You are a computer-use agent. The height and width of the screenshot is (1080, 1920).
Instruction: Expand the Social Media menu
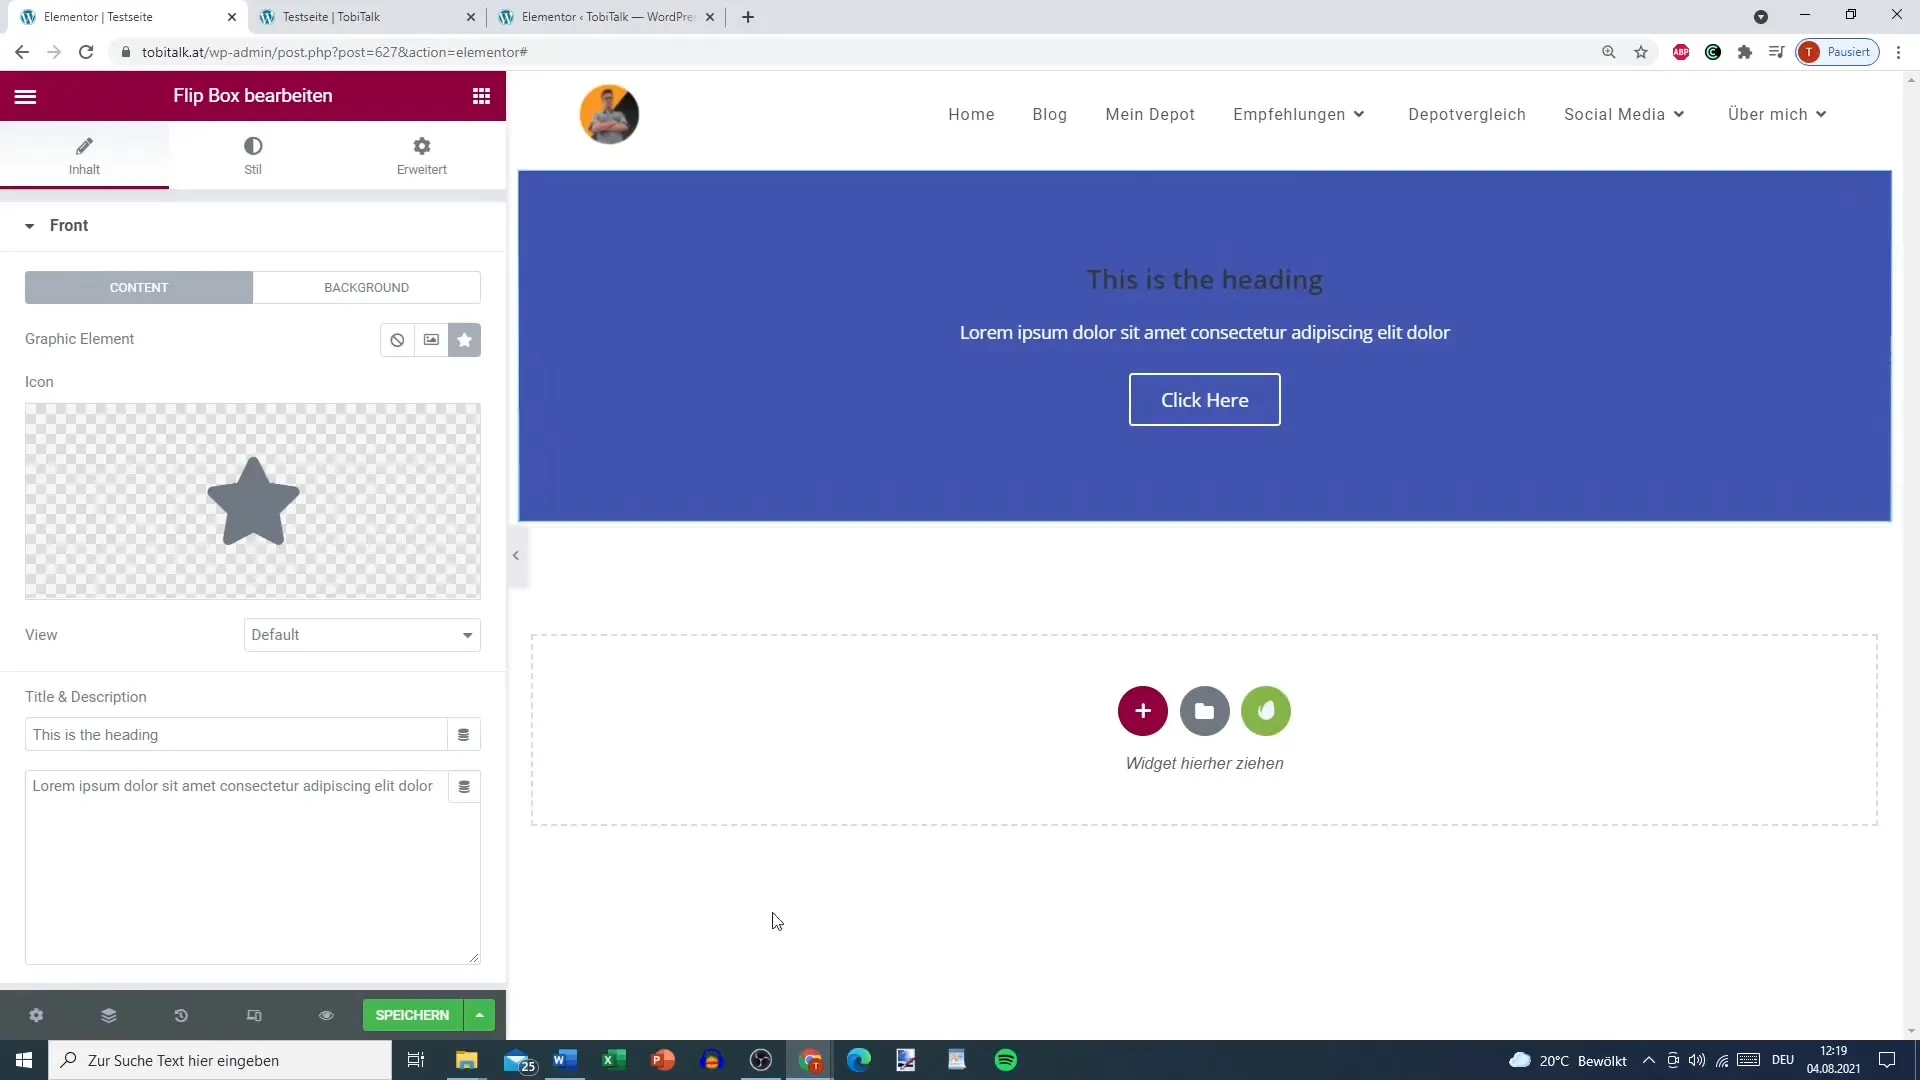point(1624,114)
